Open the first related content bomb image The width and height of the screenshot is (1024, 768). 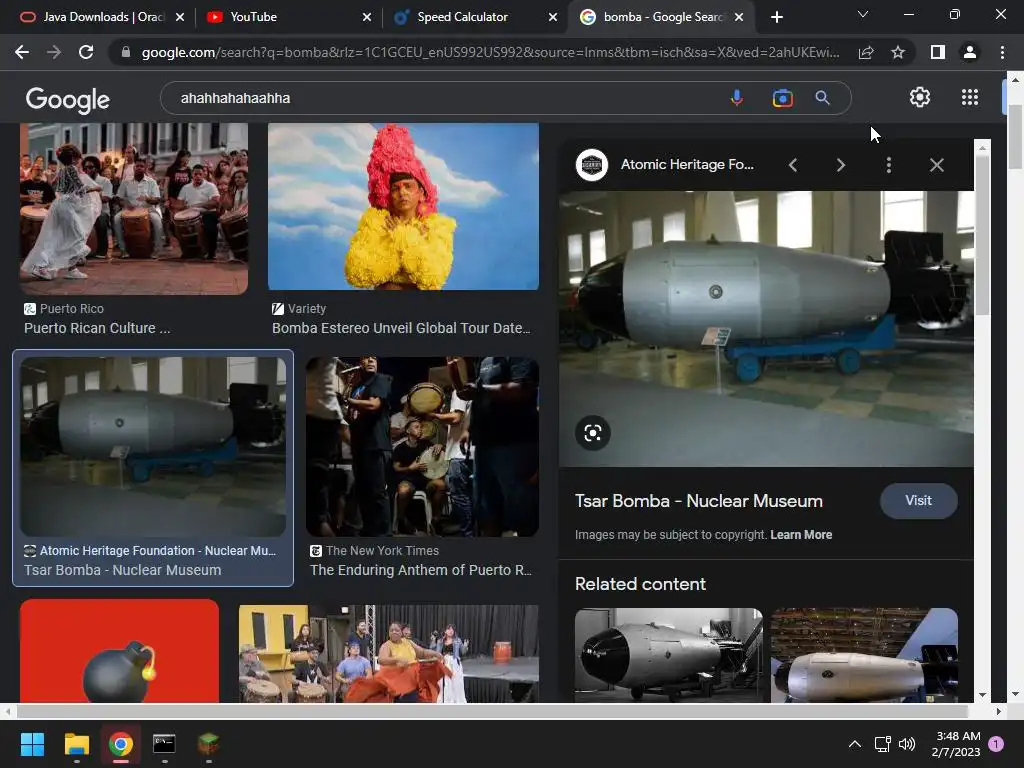click(x=669, y=655)
